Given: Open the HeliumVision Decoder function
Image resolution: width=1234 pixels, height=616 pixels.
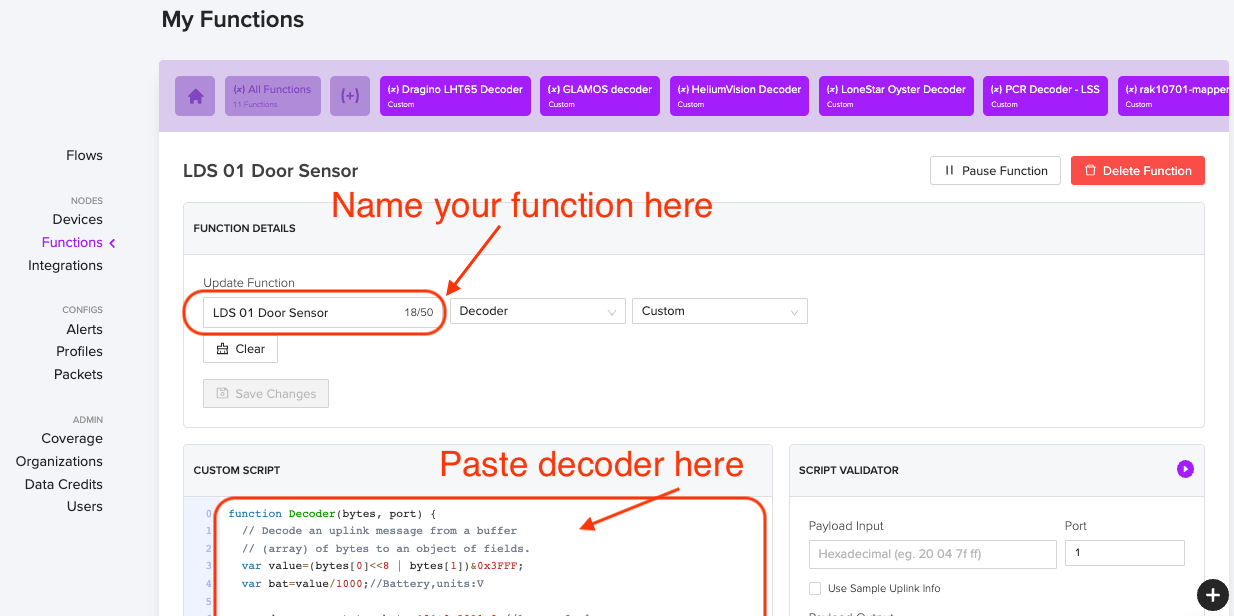Looking at the screenshot, I should [x=739, y=96].
